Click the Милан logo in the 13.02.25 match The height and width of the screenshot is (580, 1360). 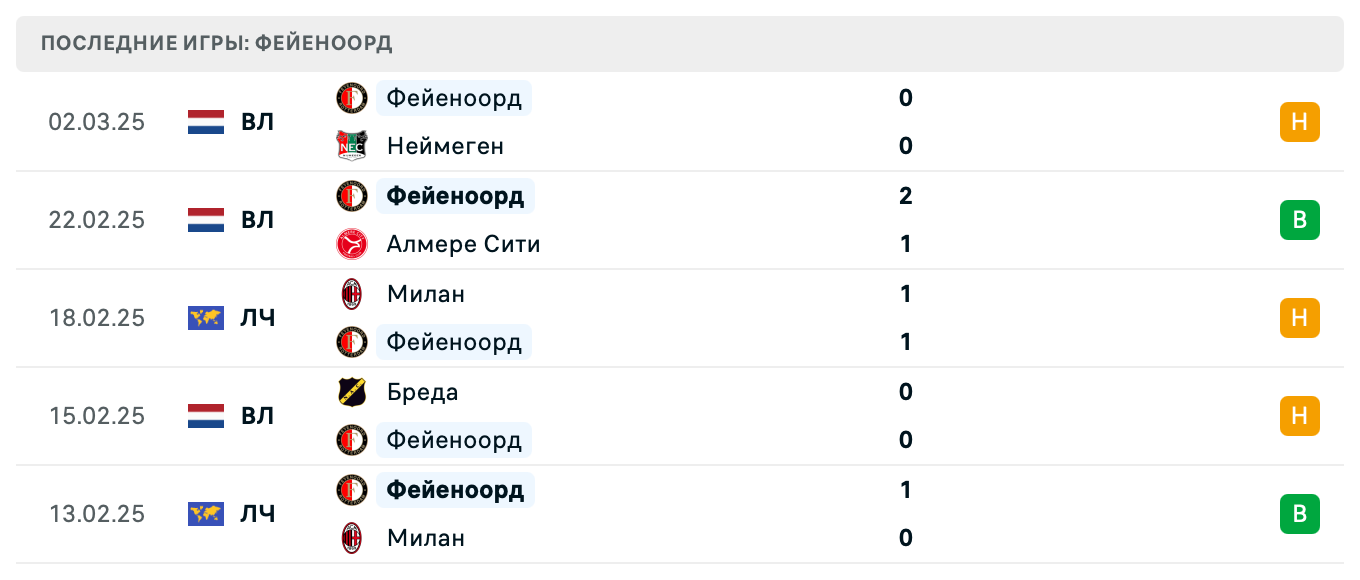(351, 538)
